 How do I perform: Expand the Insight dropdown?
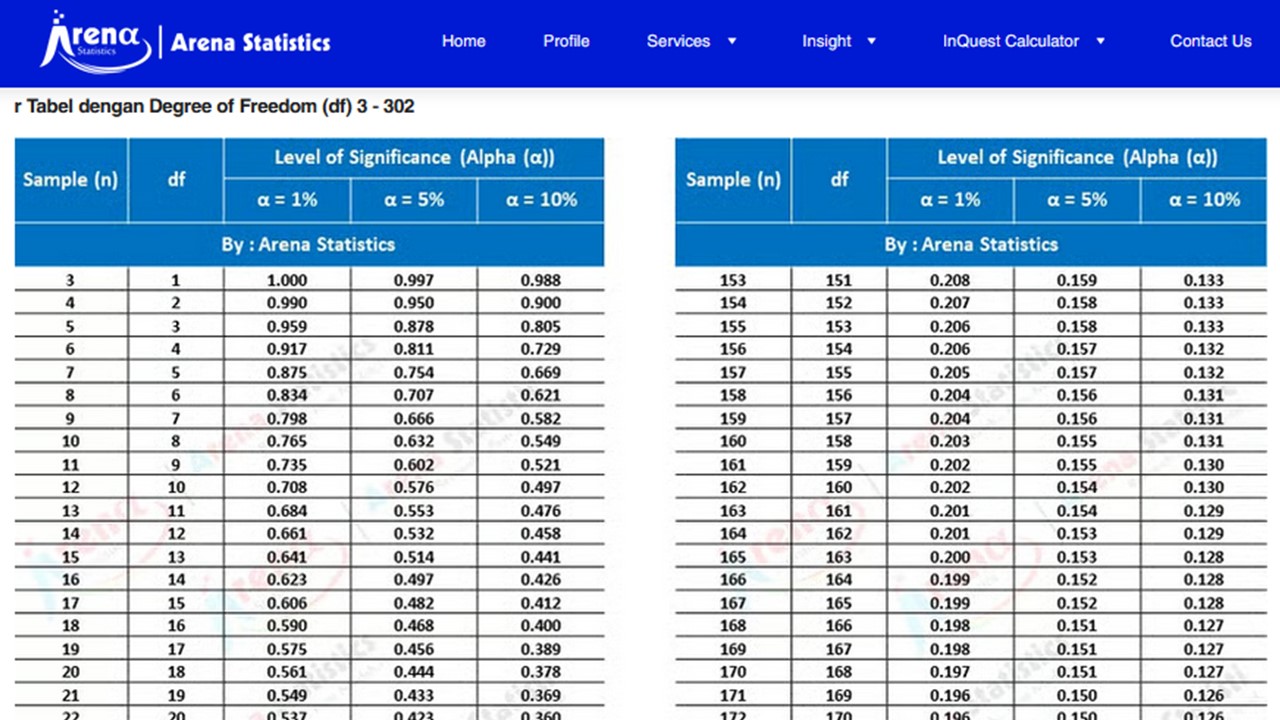(828, 41)
